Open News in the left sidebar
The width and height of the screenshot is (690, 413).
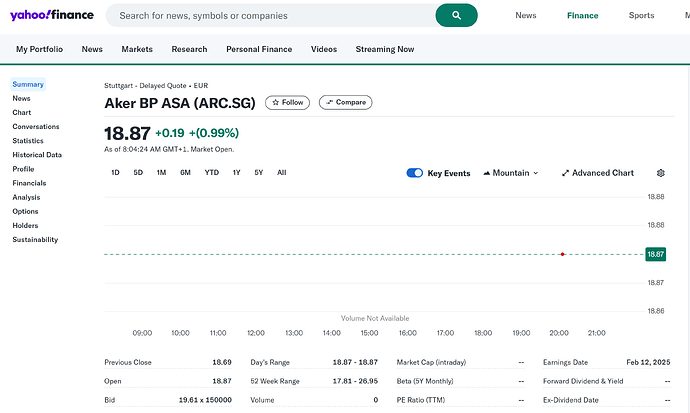(x=21, y=98)
